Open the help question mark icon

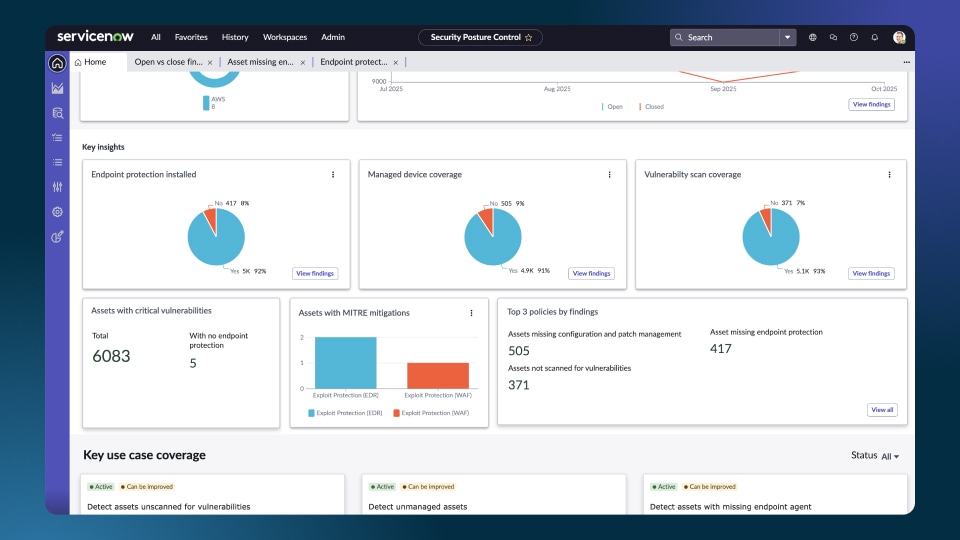pos(853,37)
